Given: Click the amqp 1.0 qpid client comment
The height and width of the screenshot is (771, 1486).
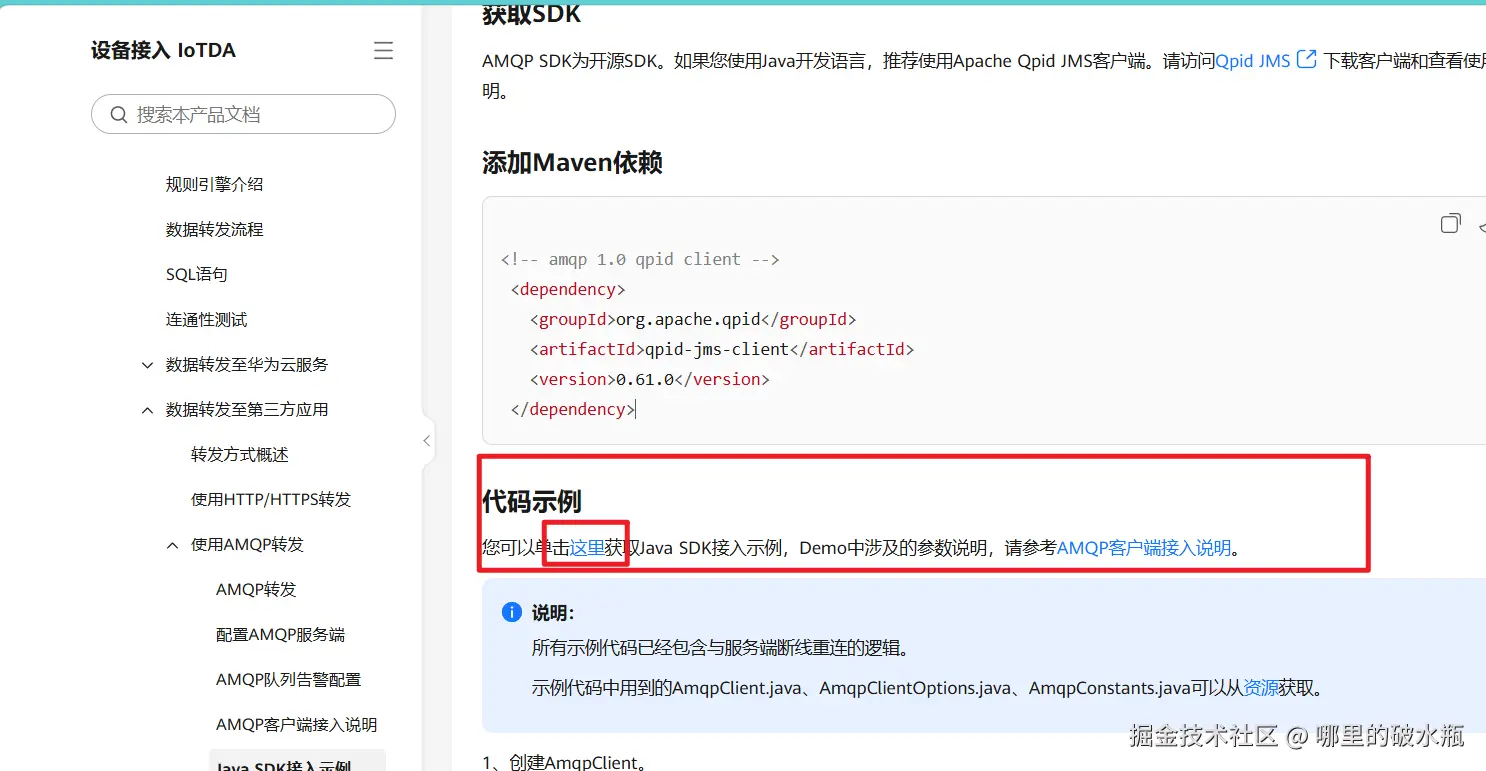Looking at the screenshot, I should tap(640, 260).
